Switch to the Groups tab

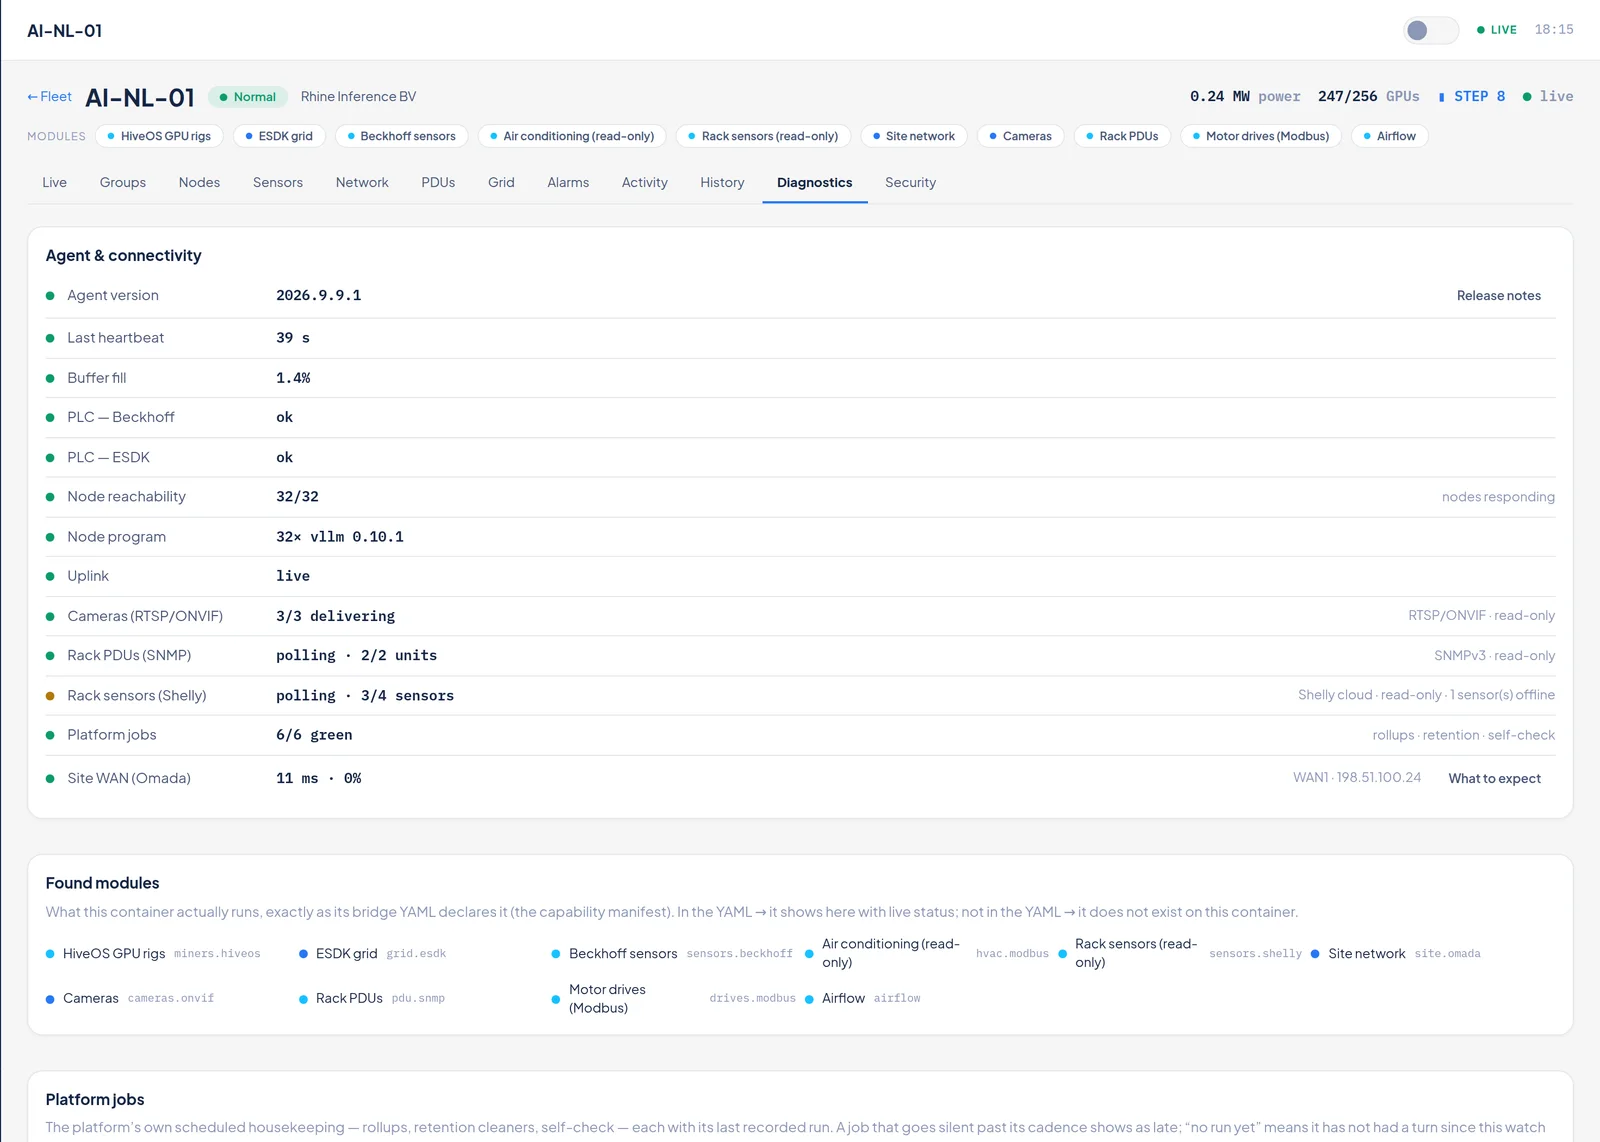tap(123, 183)
